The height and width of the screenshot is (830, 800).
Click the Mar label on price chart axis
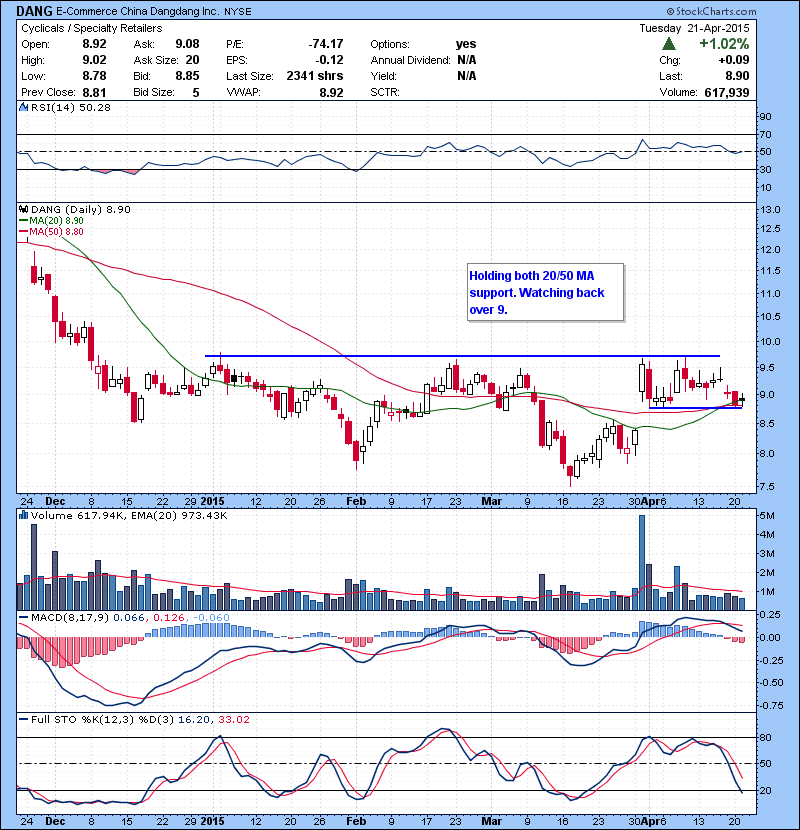491,501
